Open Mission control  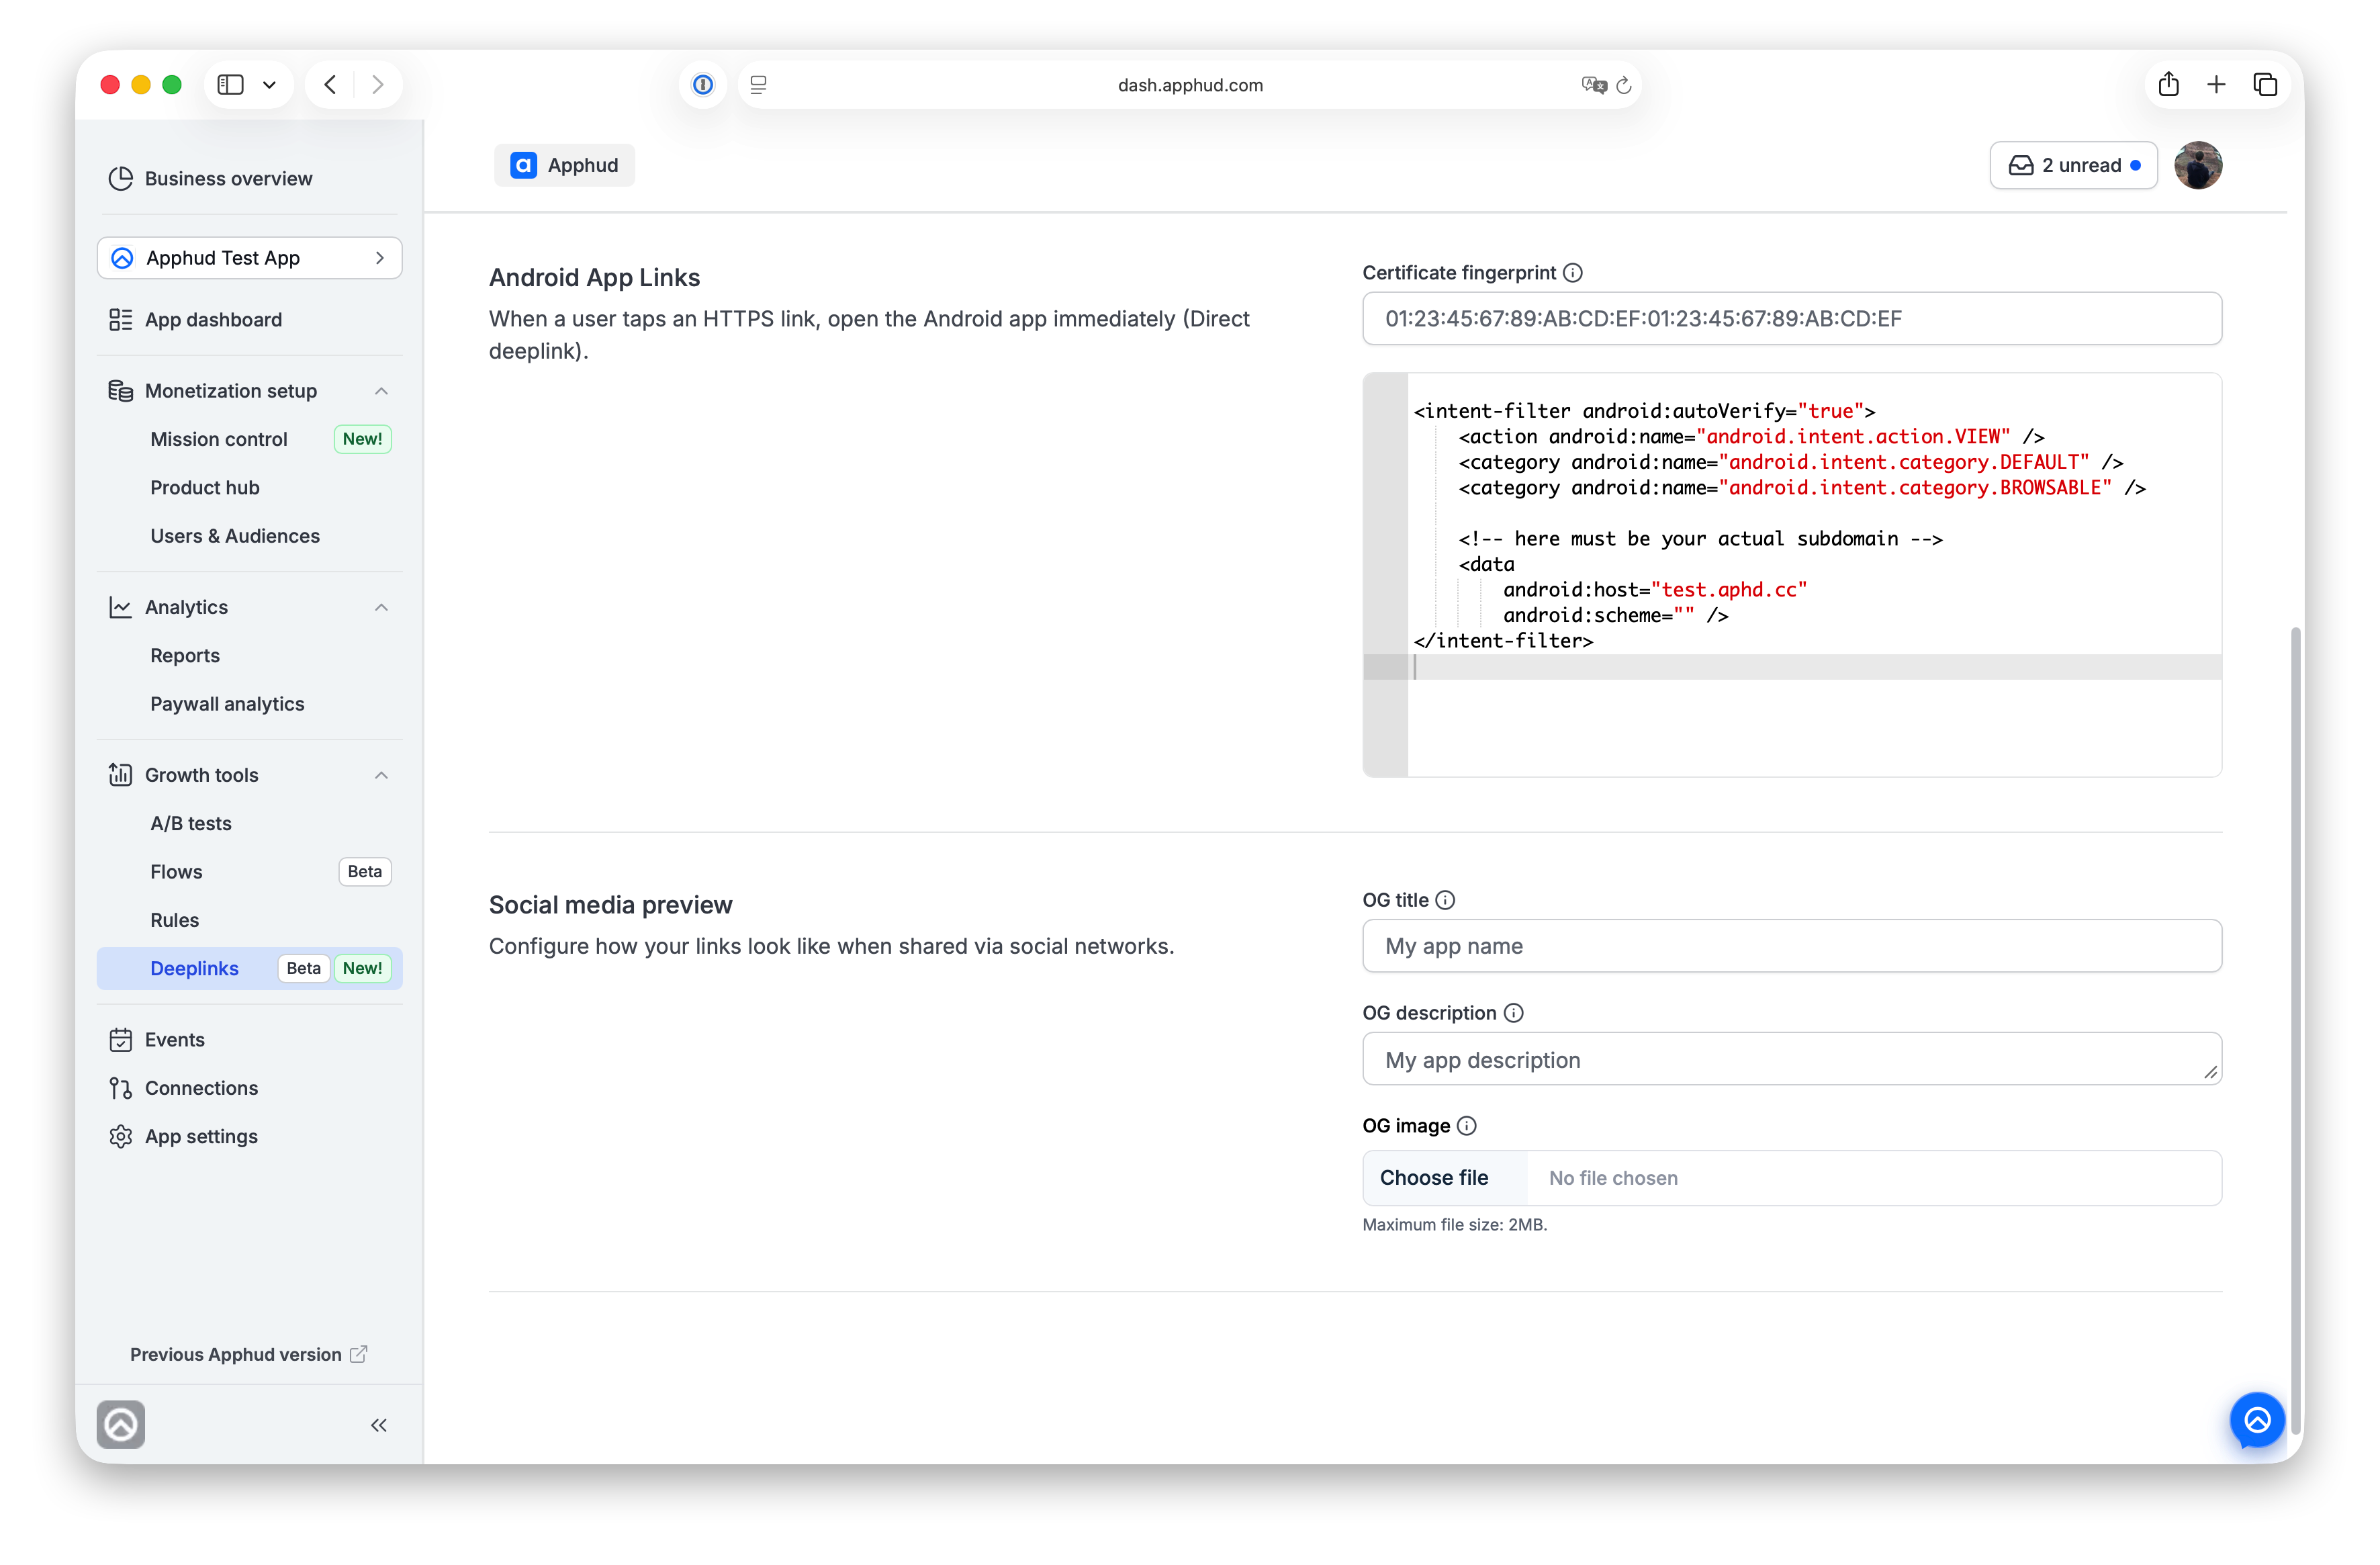(x=218, y=439)
